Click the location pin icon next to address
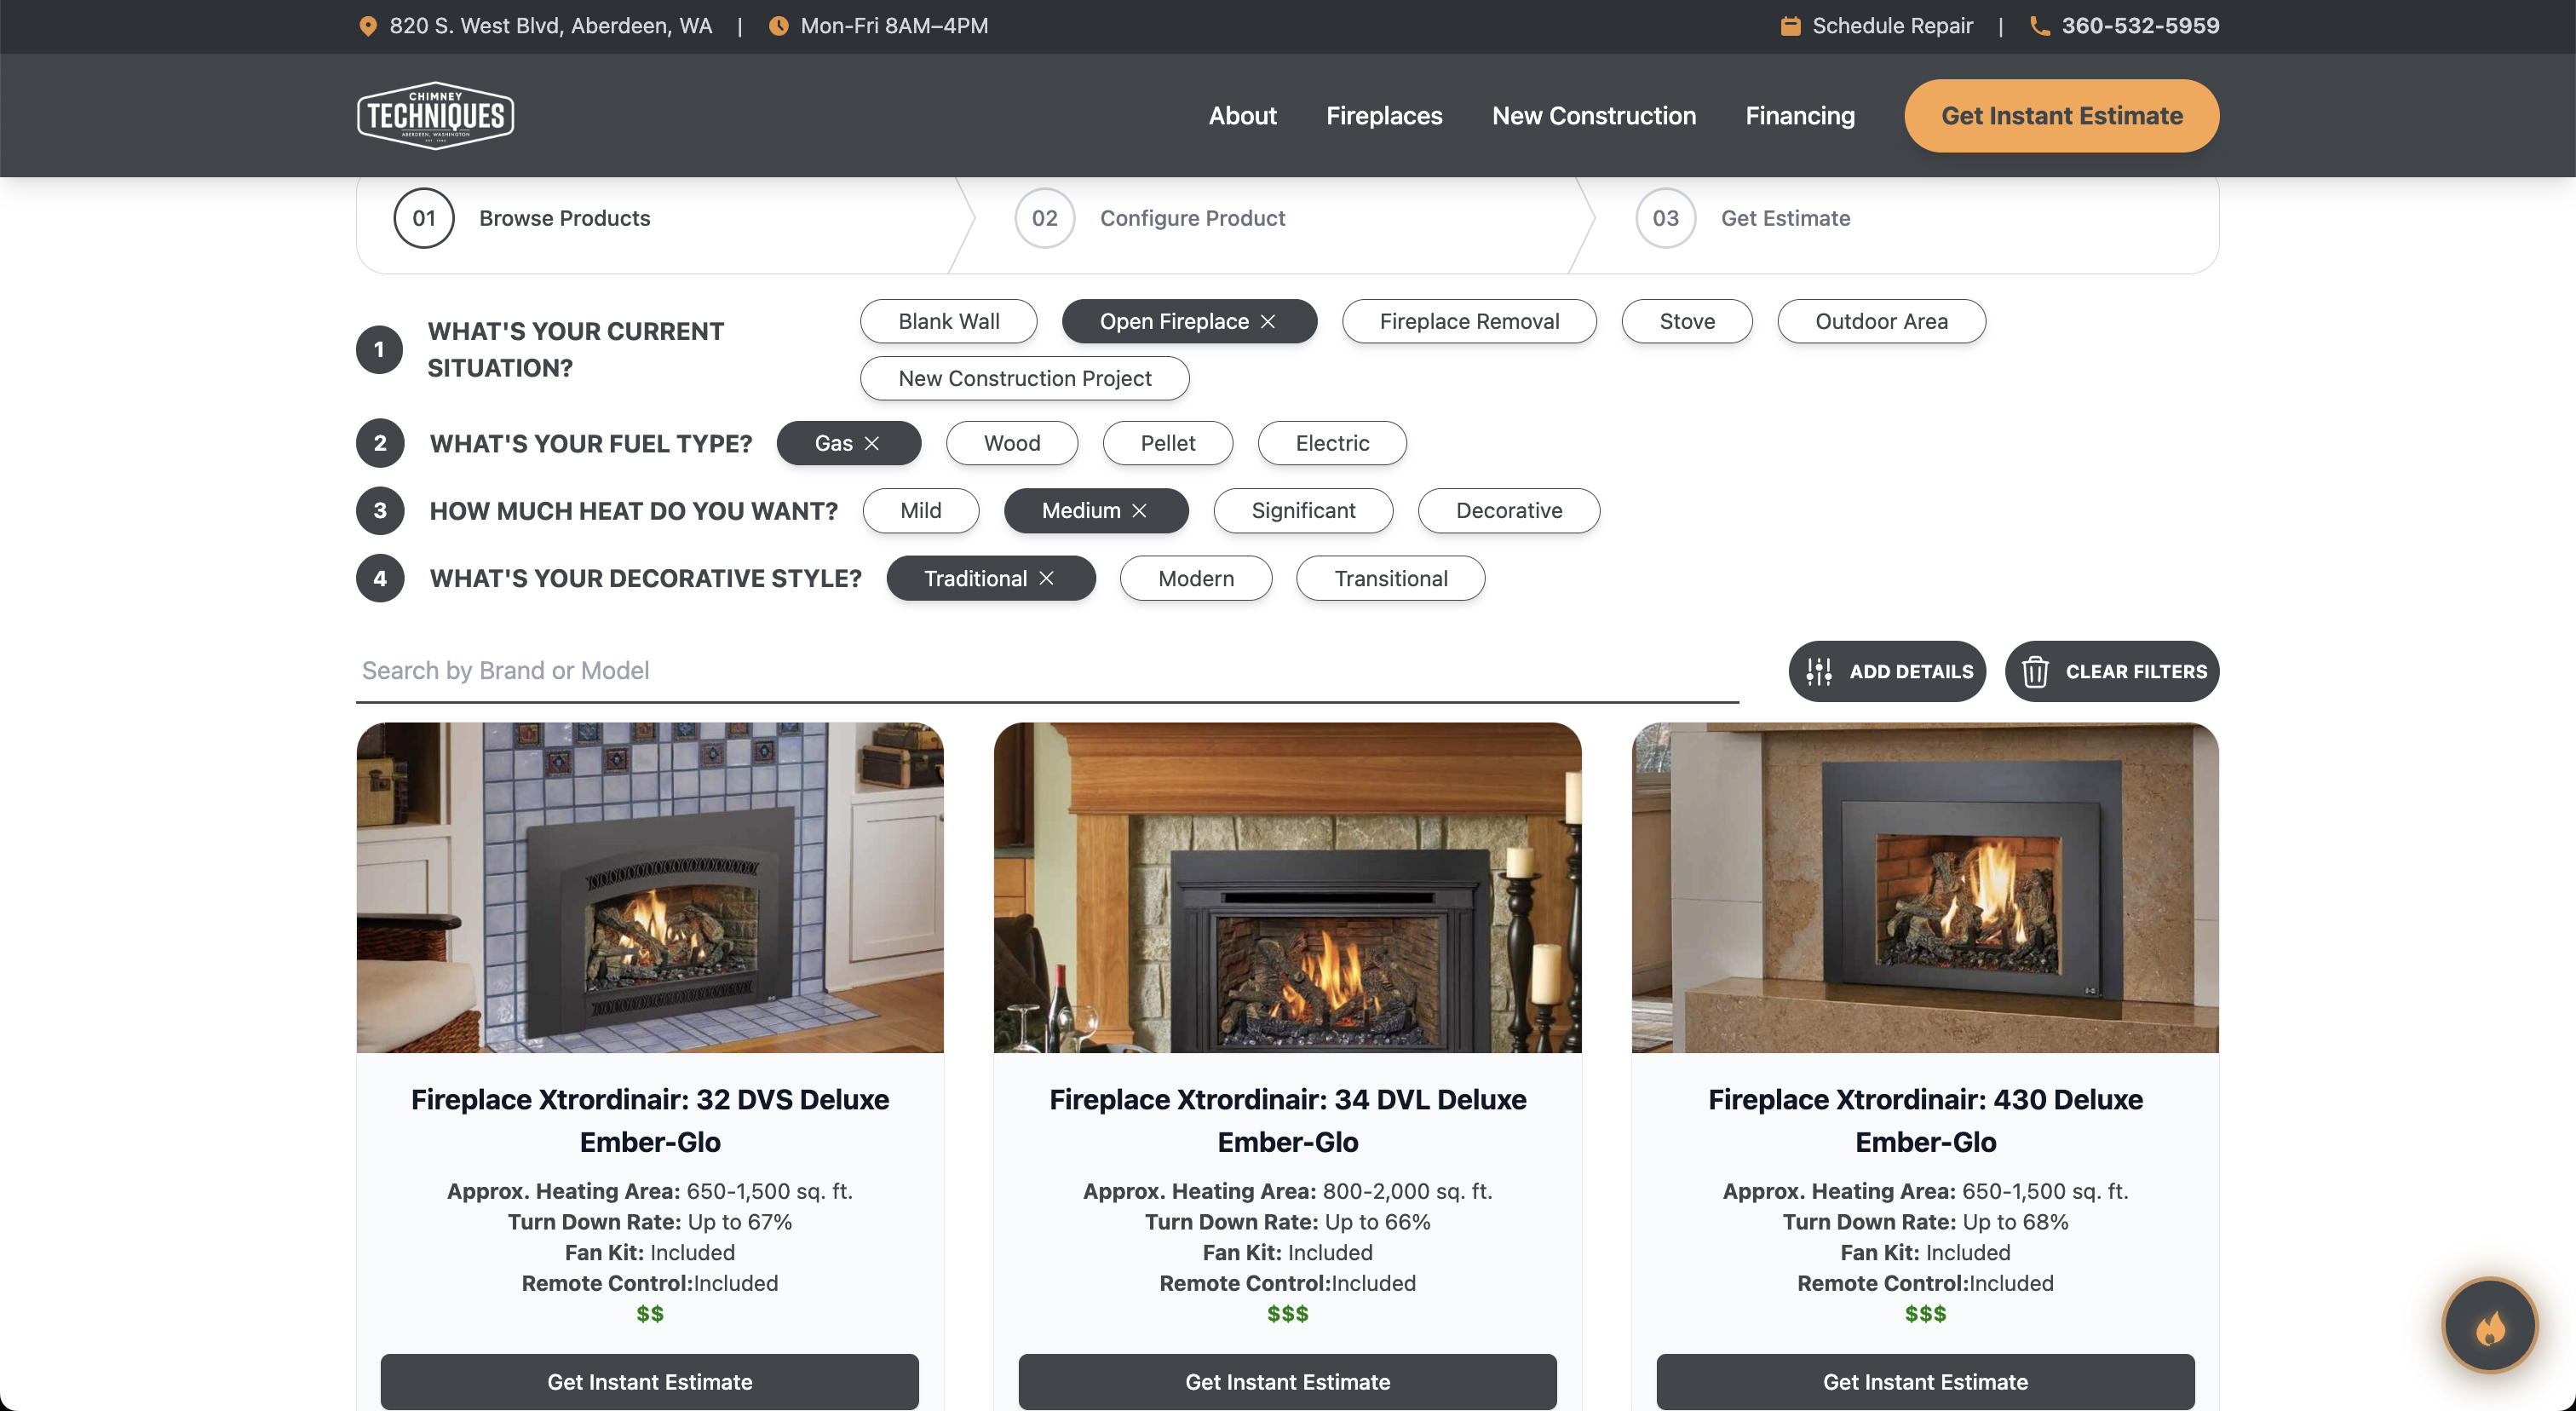 pyautogui.click(x=369, y=26)
